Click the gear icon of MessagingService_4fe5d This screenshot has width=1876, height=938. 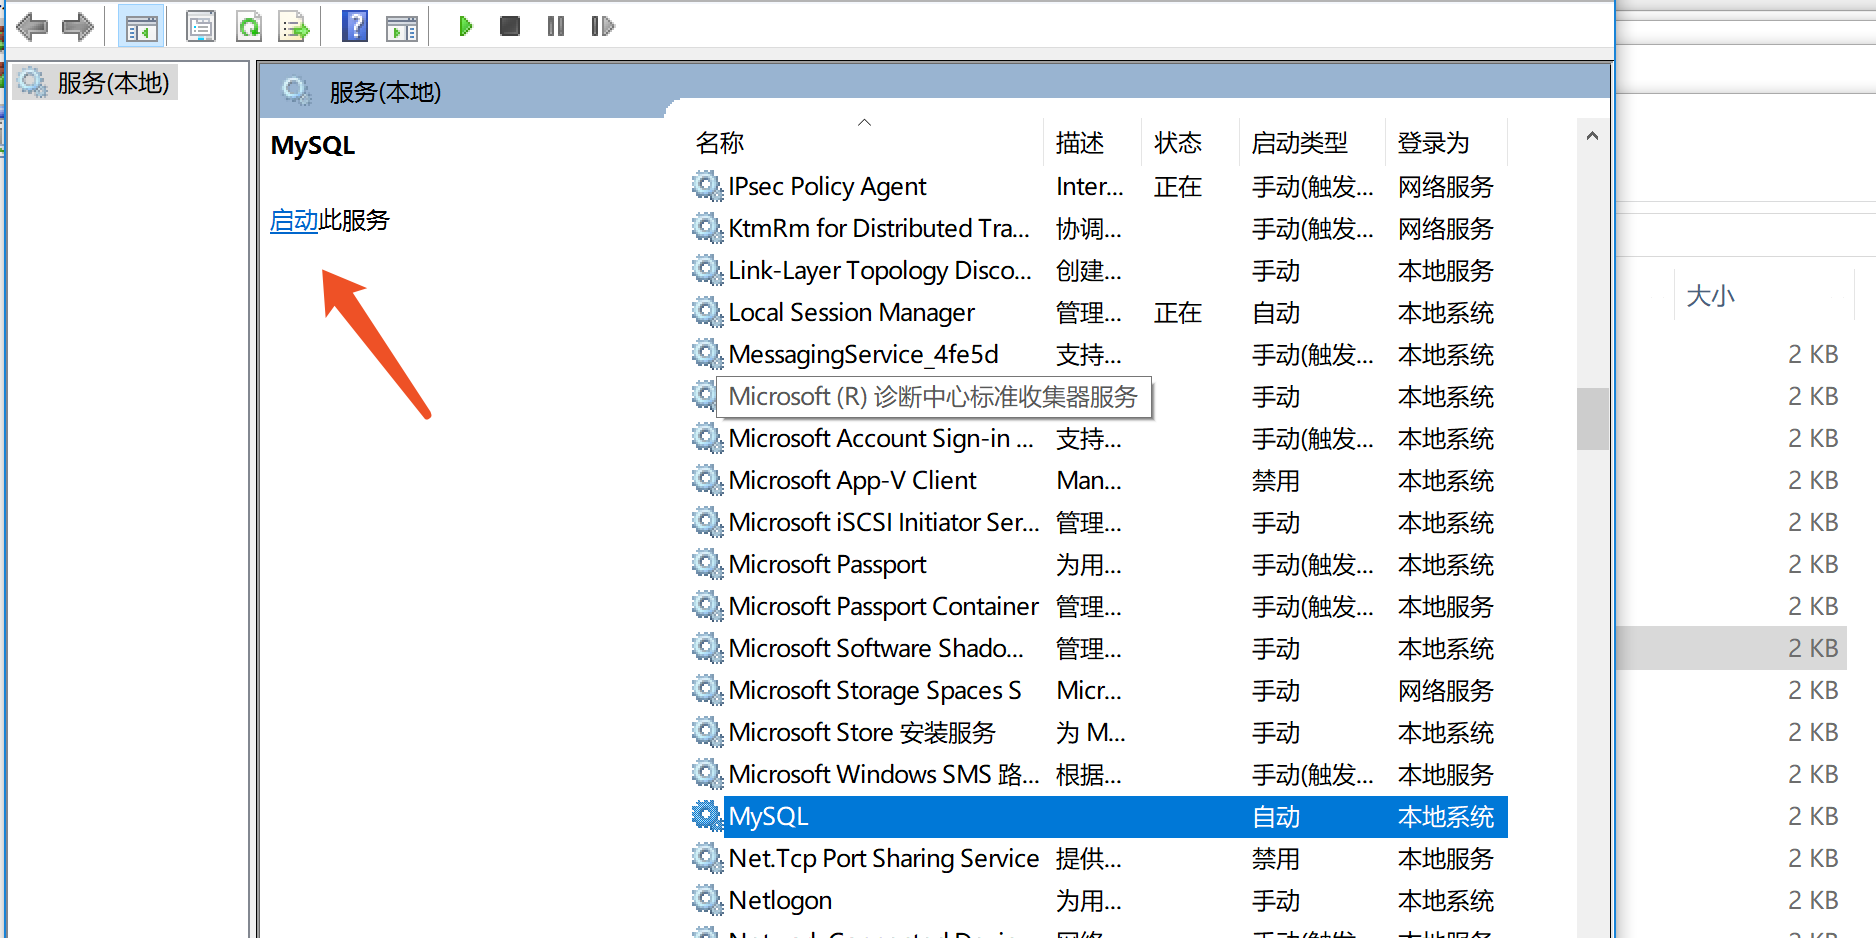pos(707,354)
